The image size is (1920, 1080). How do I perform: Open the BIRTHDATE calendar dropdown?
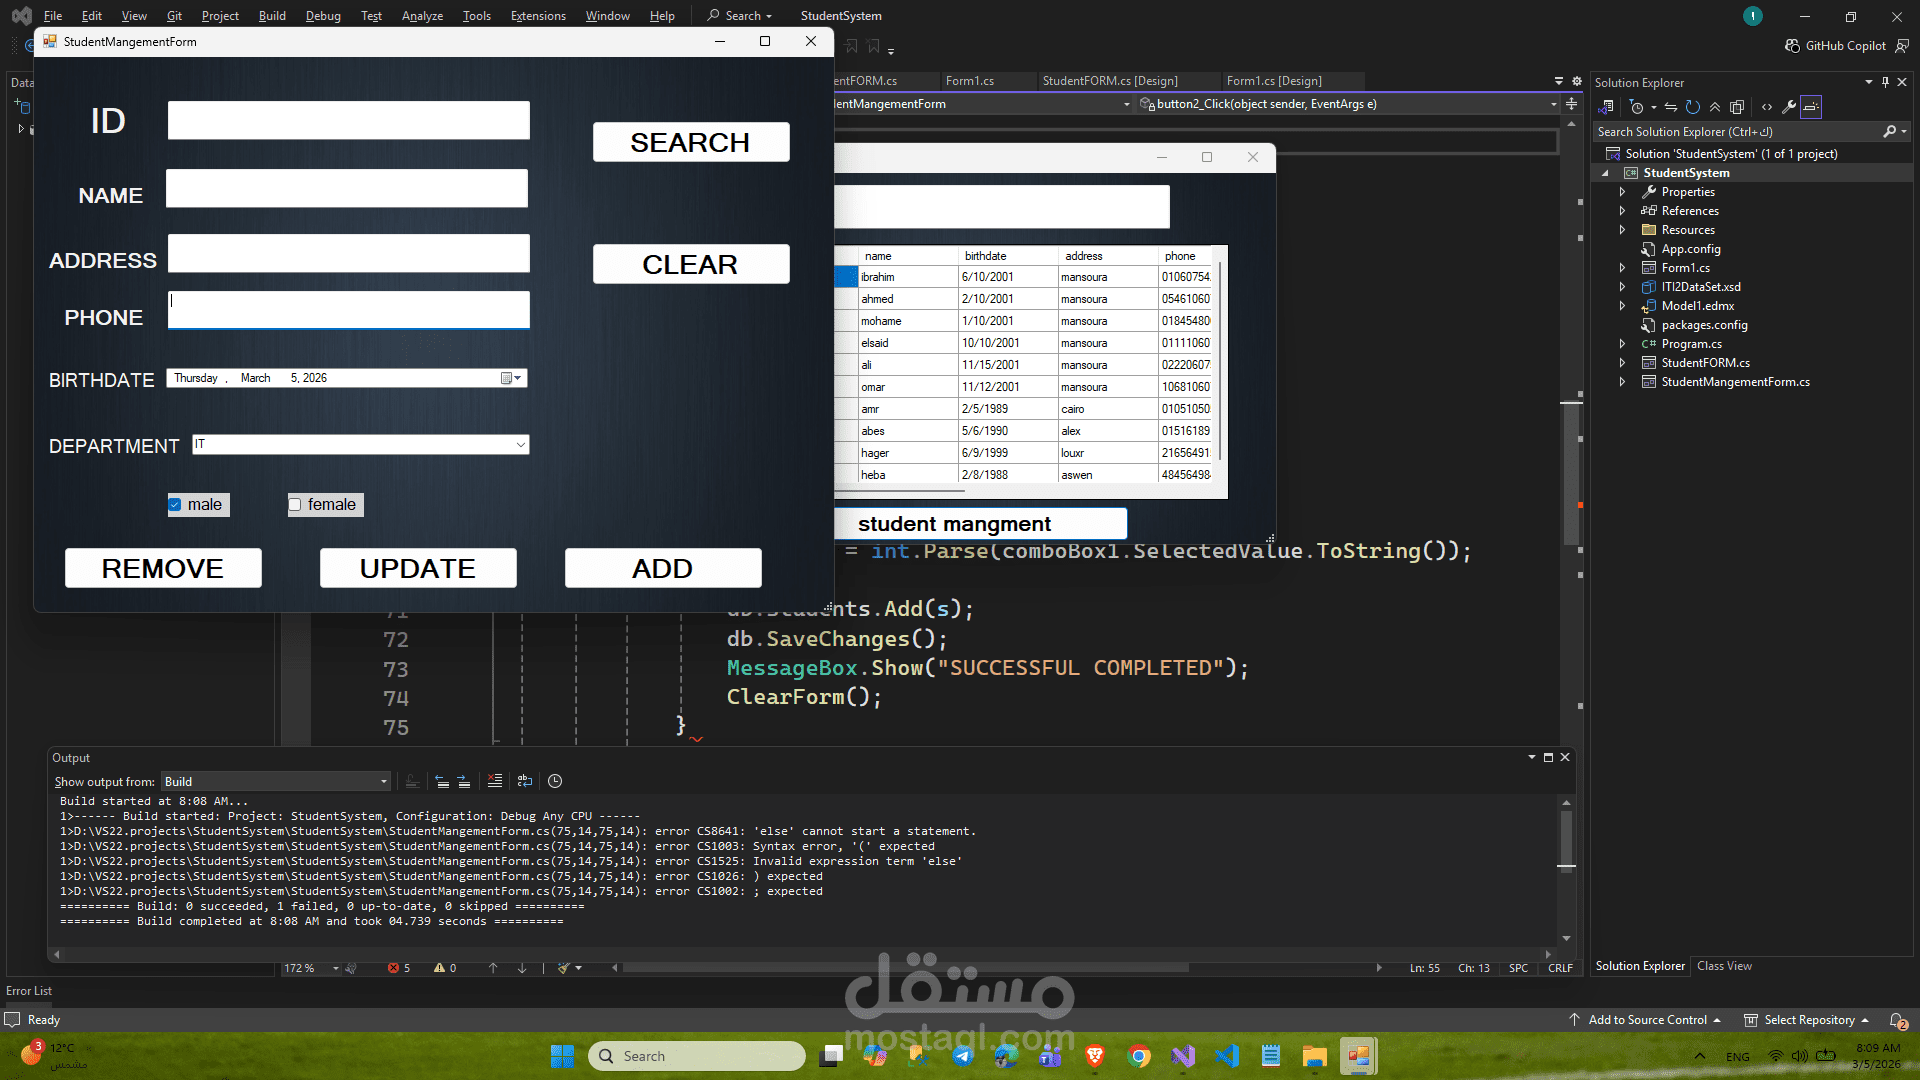511,378
